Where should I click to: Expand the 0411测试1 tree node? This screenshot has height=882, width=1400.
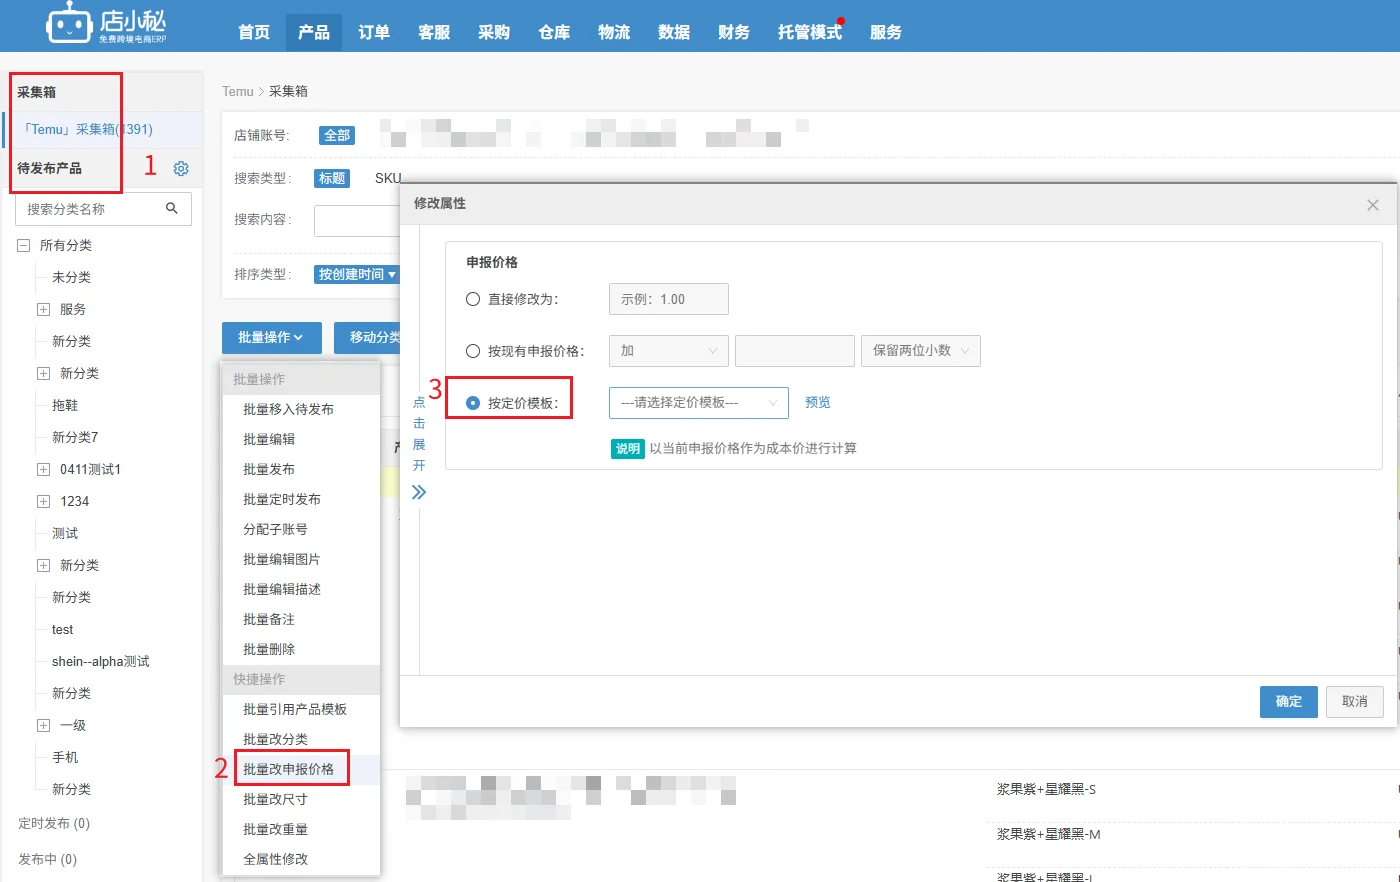click(43, 470)
